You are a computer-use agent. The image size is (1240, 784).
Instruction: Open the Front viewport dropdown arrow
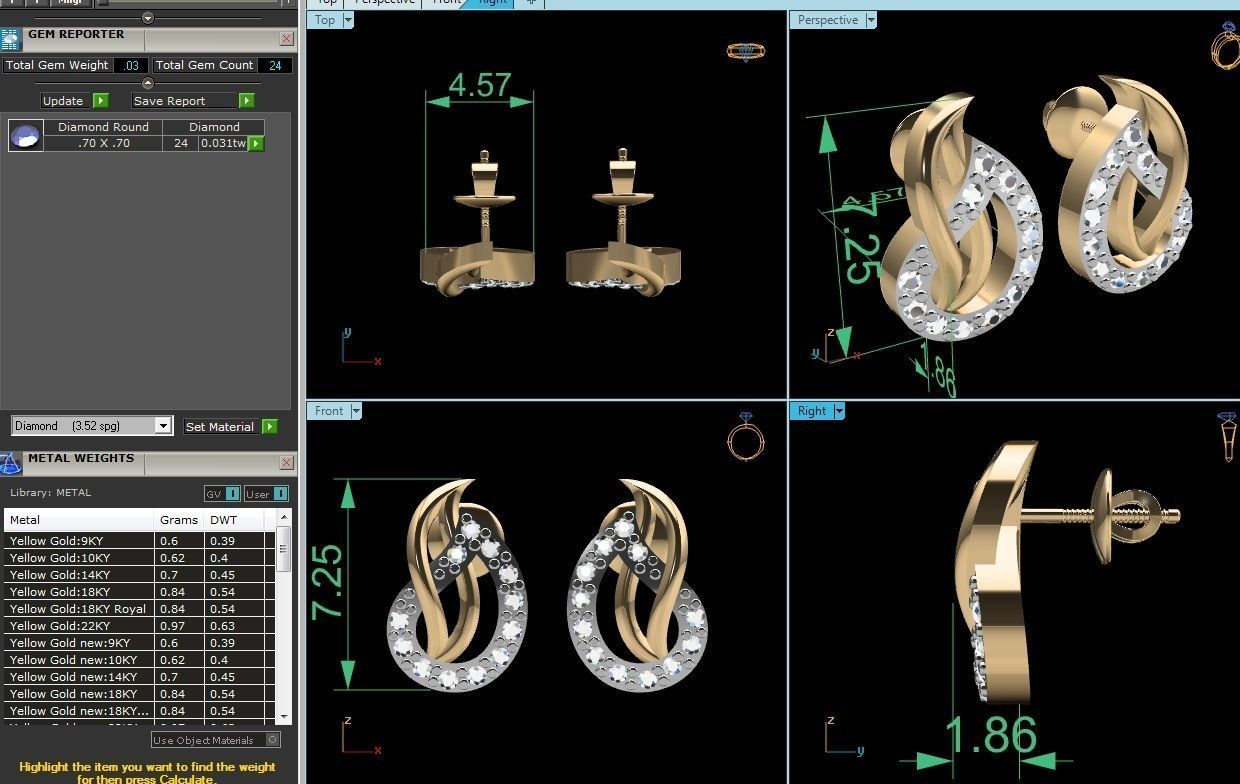356,411
